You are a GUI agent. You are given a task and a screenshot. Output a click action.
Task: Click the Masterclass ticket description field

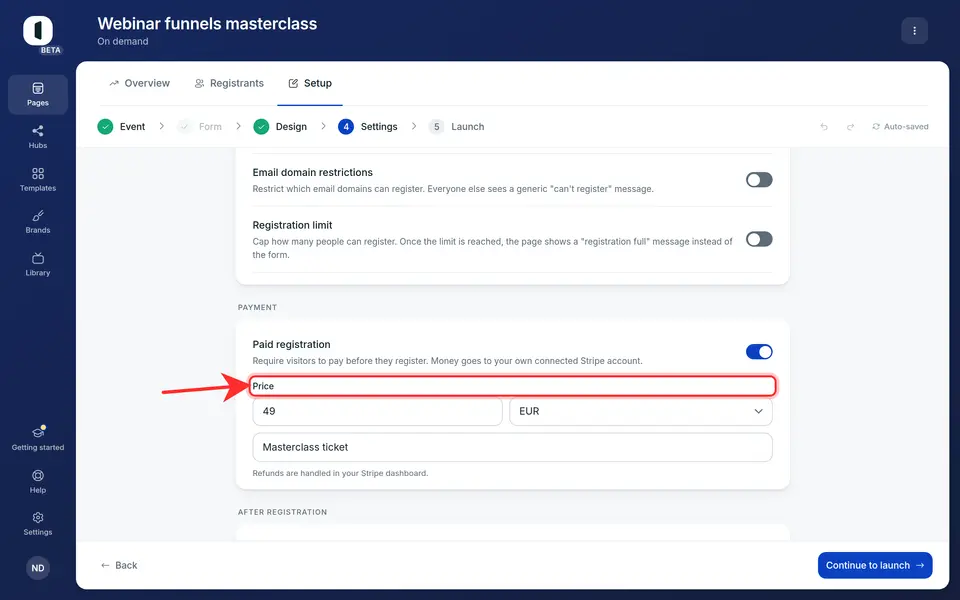(512, 448)
